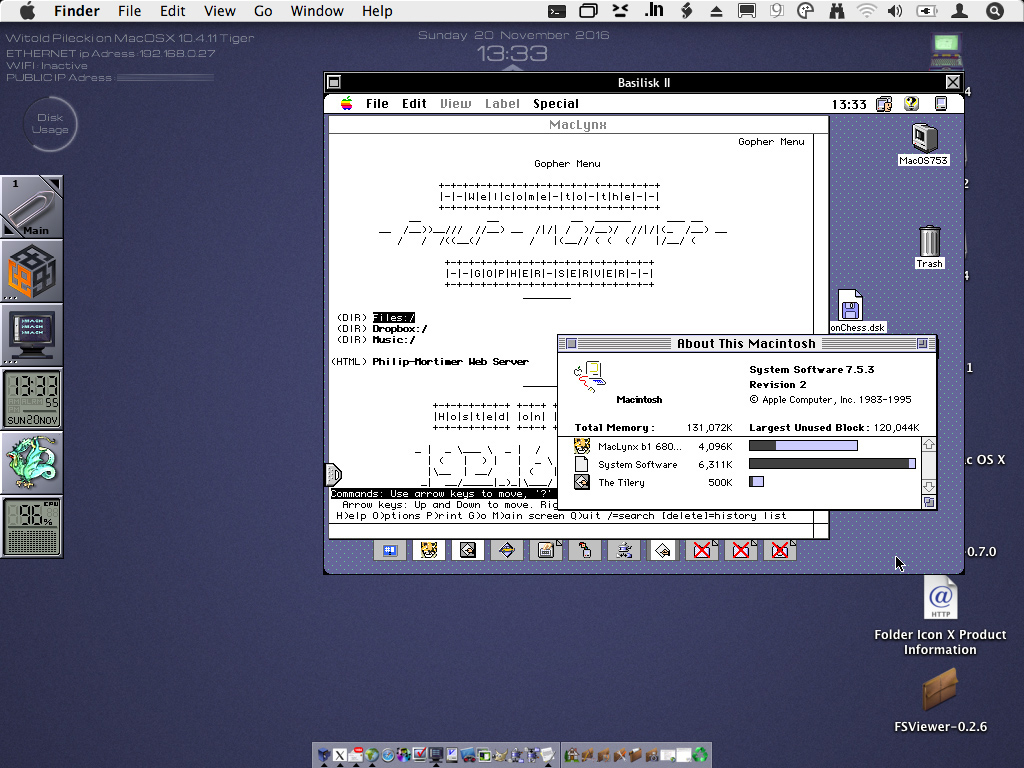Image resolution: width=1024 pixels, height=768 pixels.
Task: Open the Window menu in Finder menu bar
Action: coord(317,11)
